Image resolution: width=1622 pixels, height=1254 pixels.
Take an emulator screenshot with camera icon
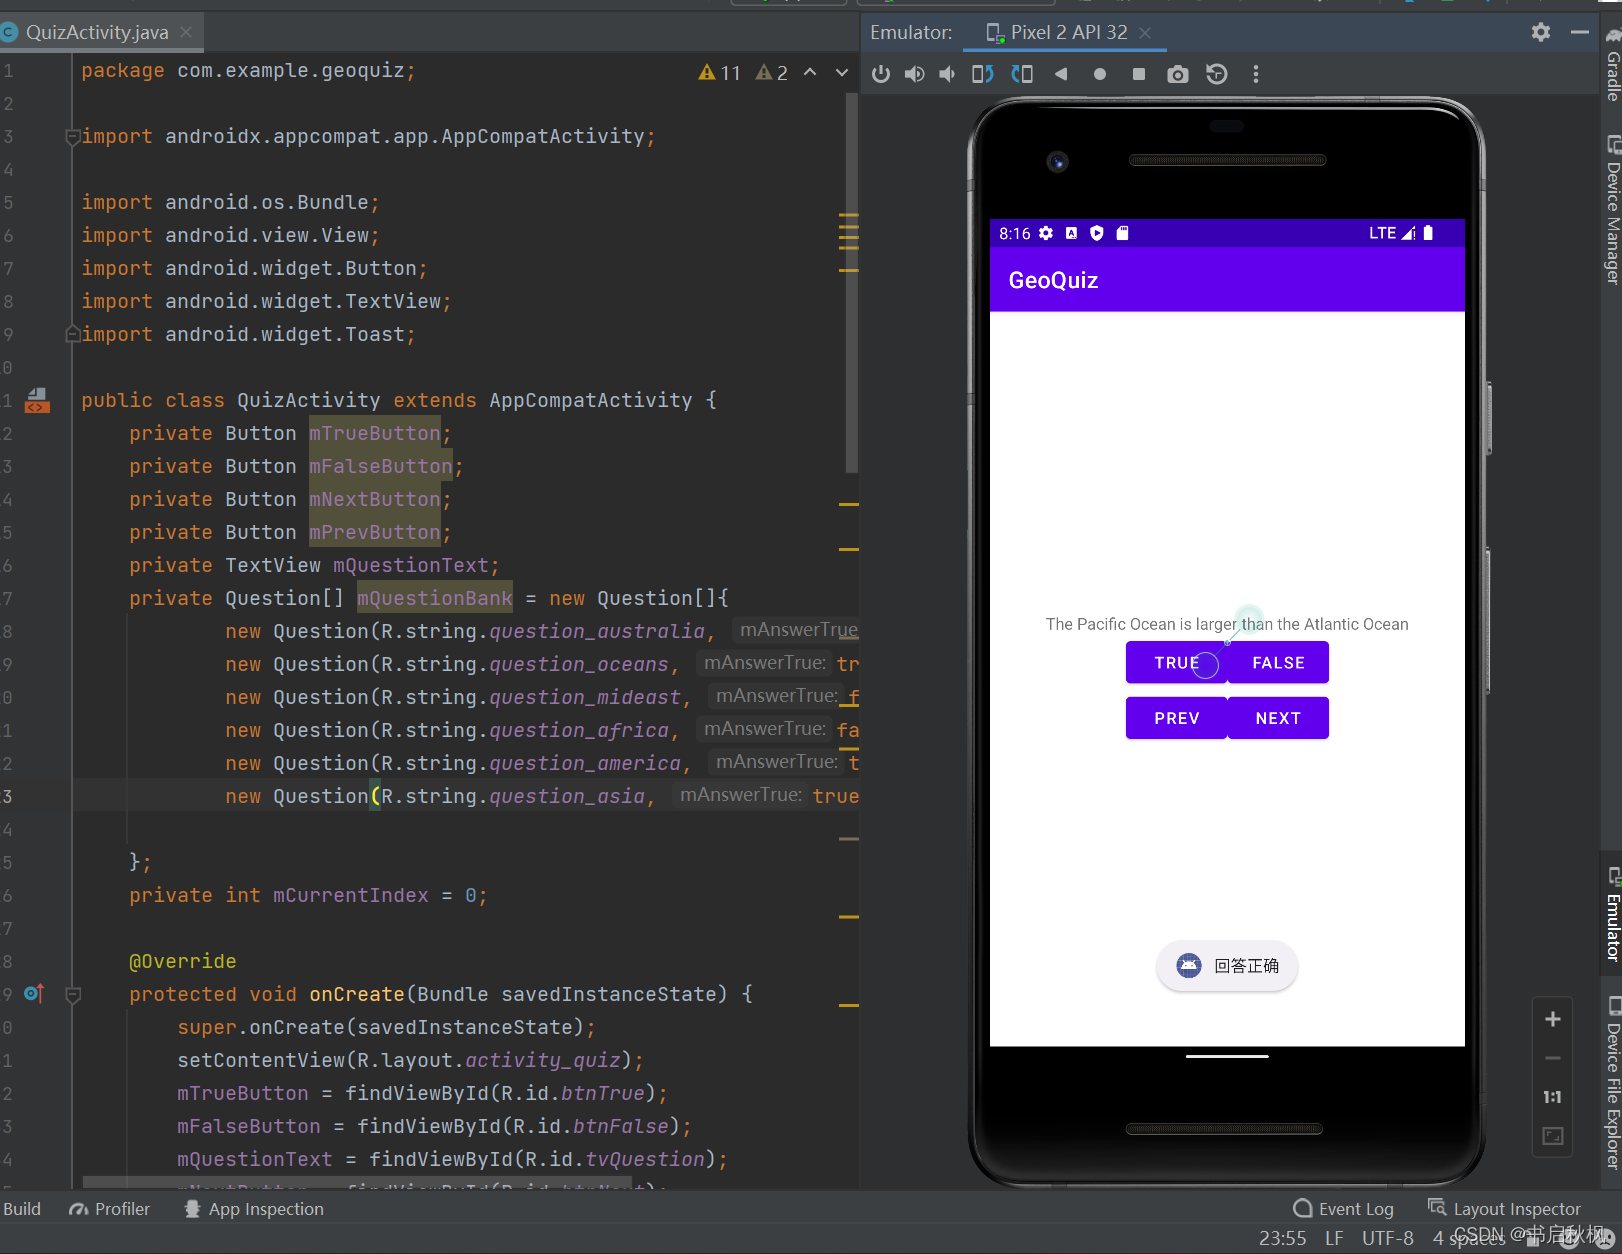(x=1177, y=74)
